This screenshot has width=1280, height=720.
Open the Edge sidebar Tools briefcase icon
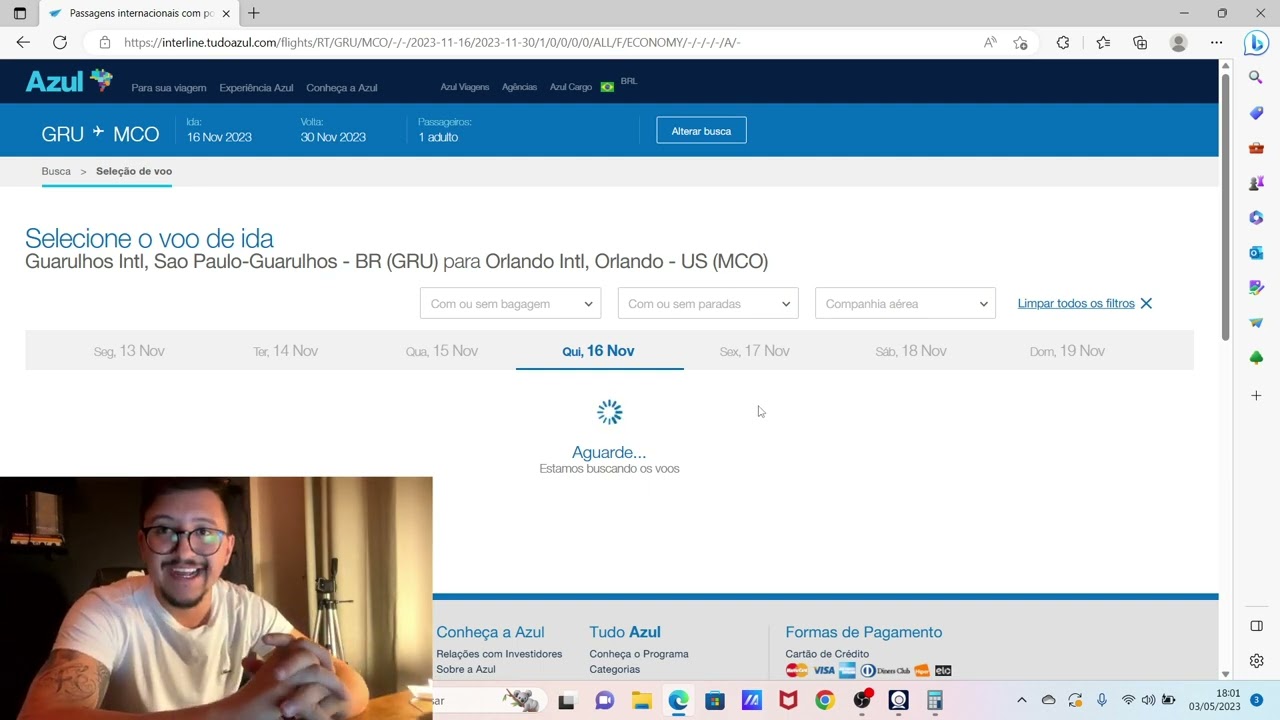point(1256,148)
